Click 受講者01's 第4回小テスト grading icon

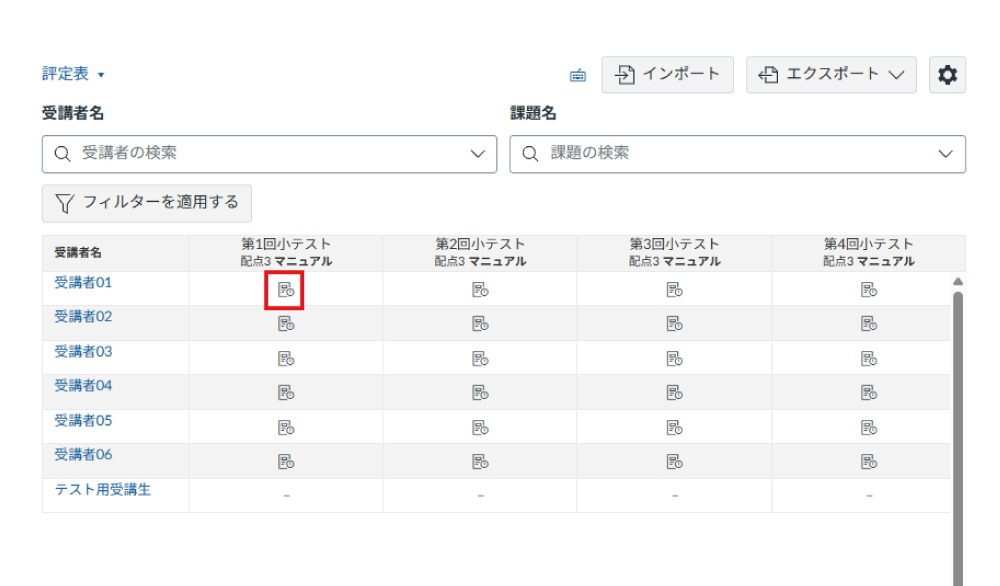pyautogui.click(x=868, y=290)
